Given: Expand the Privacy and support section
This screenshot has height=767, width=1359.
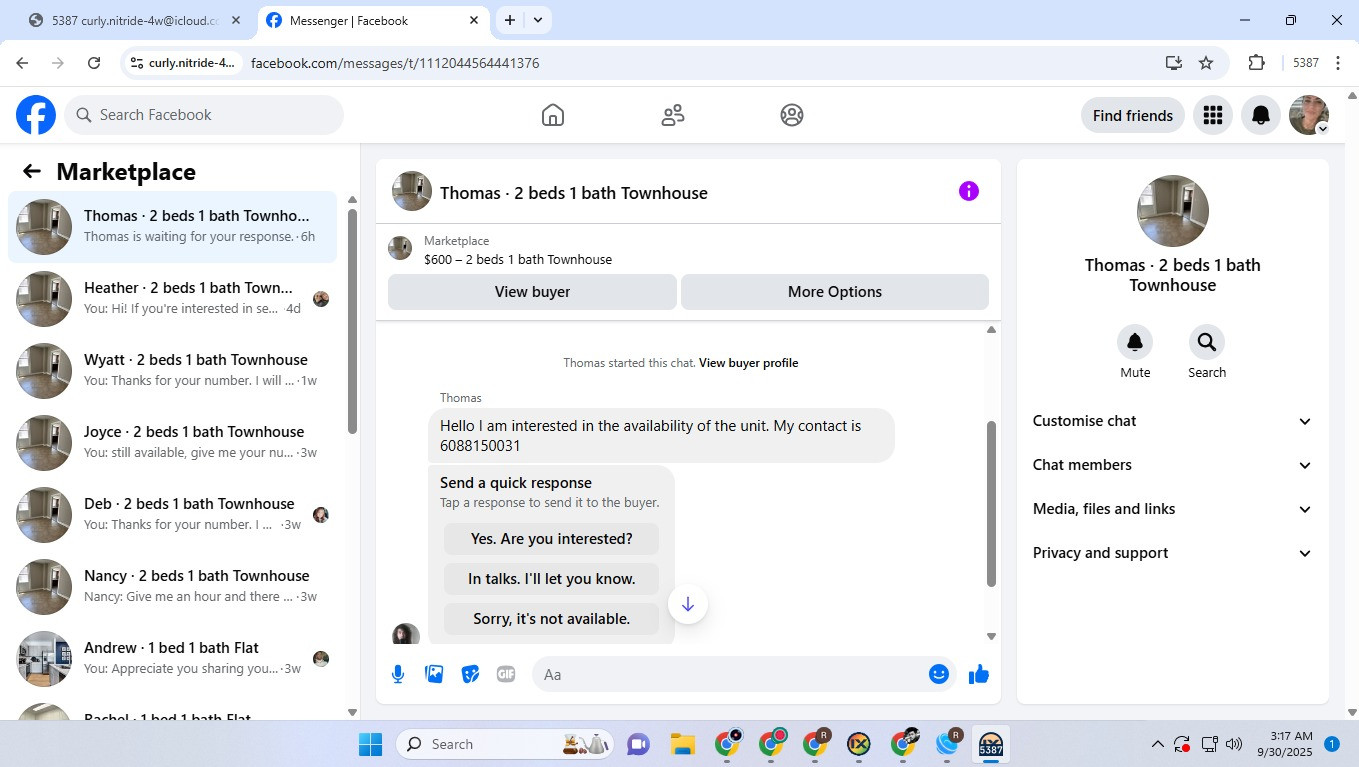Looking at the screenshot, I should [1173, 553].
